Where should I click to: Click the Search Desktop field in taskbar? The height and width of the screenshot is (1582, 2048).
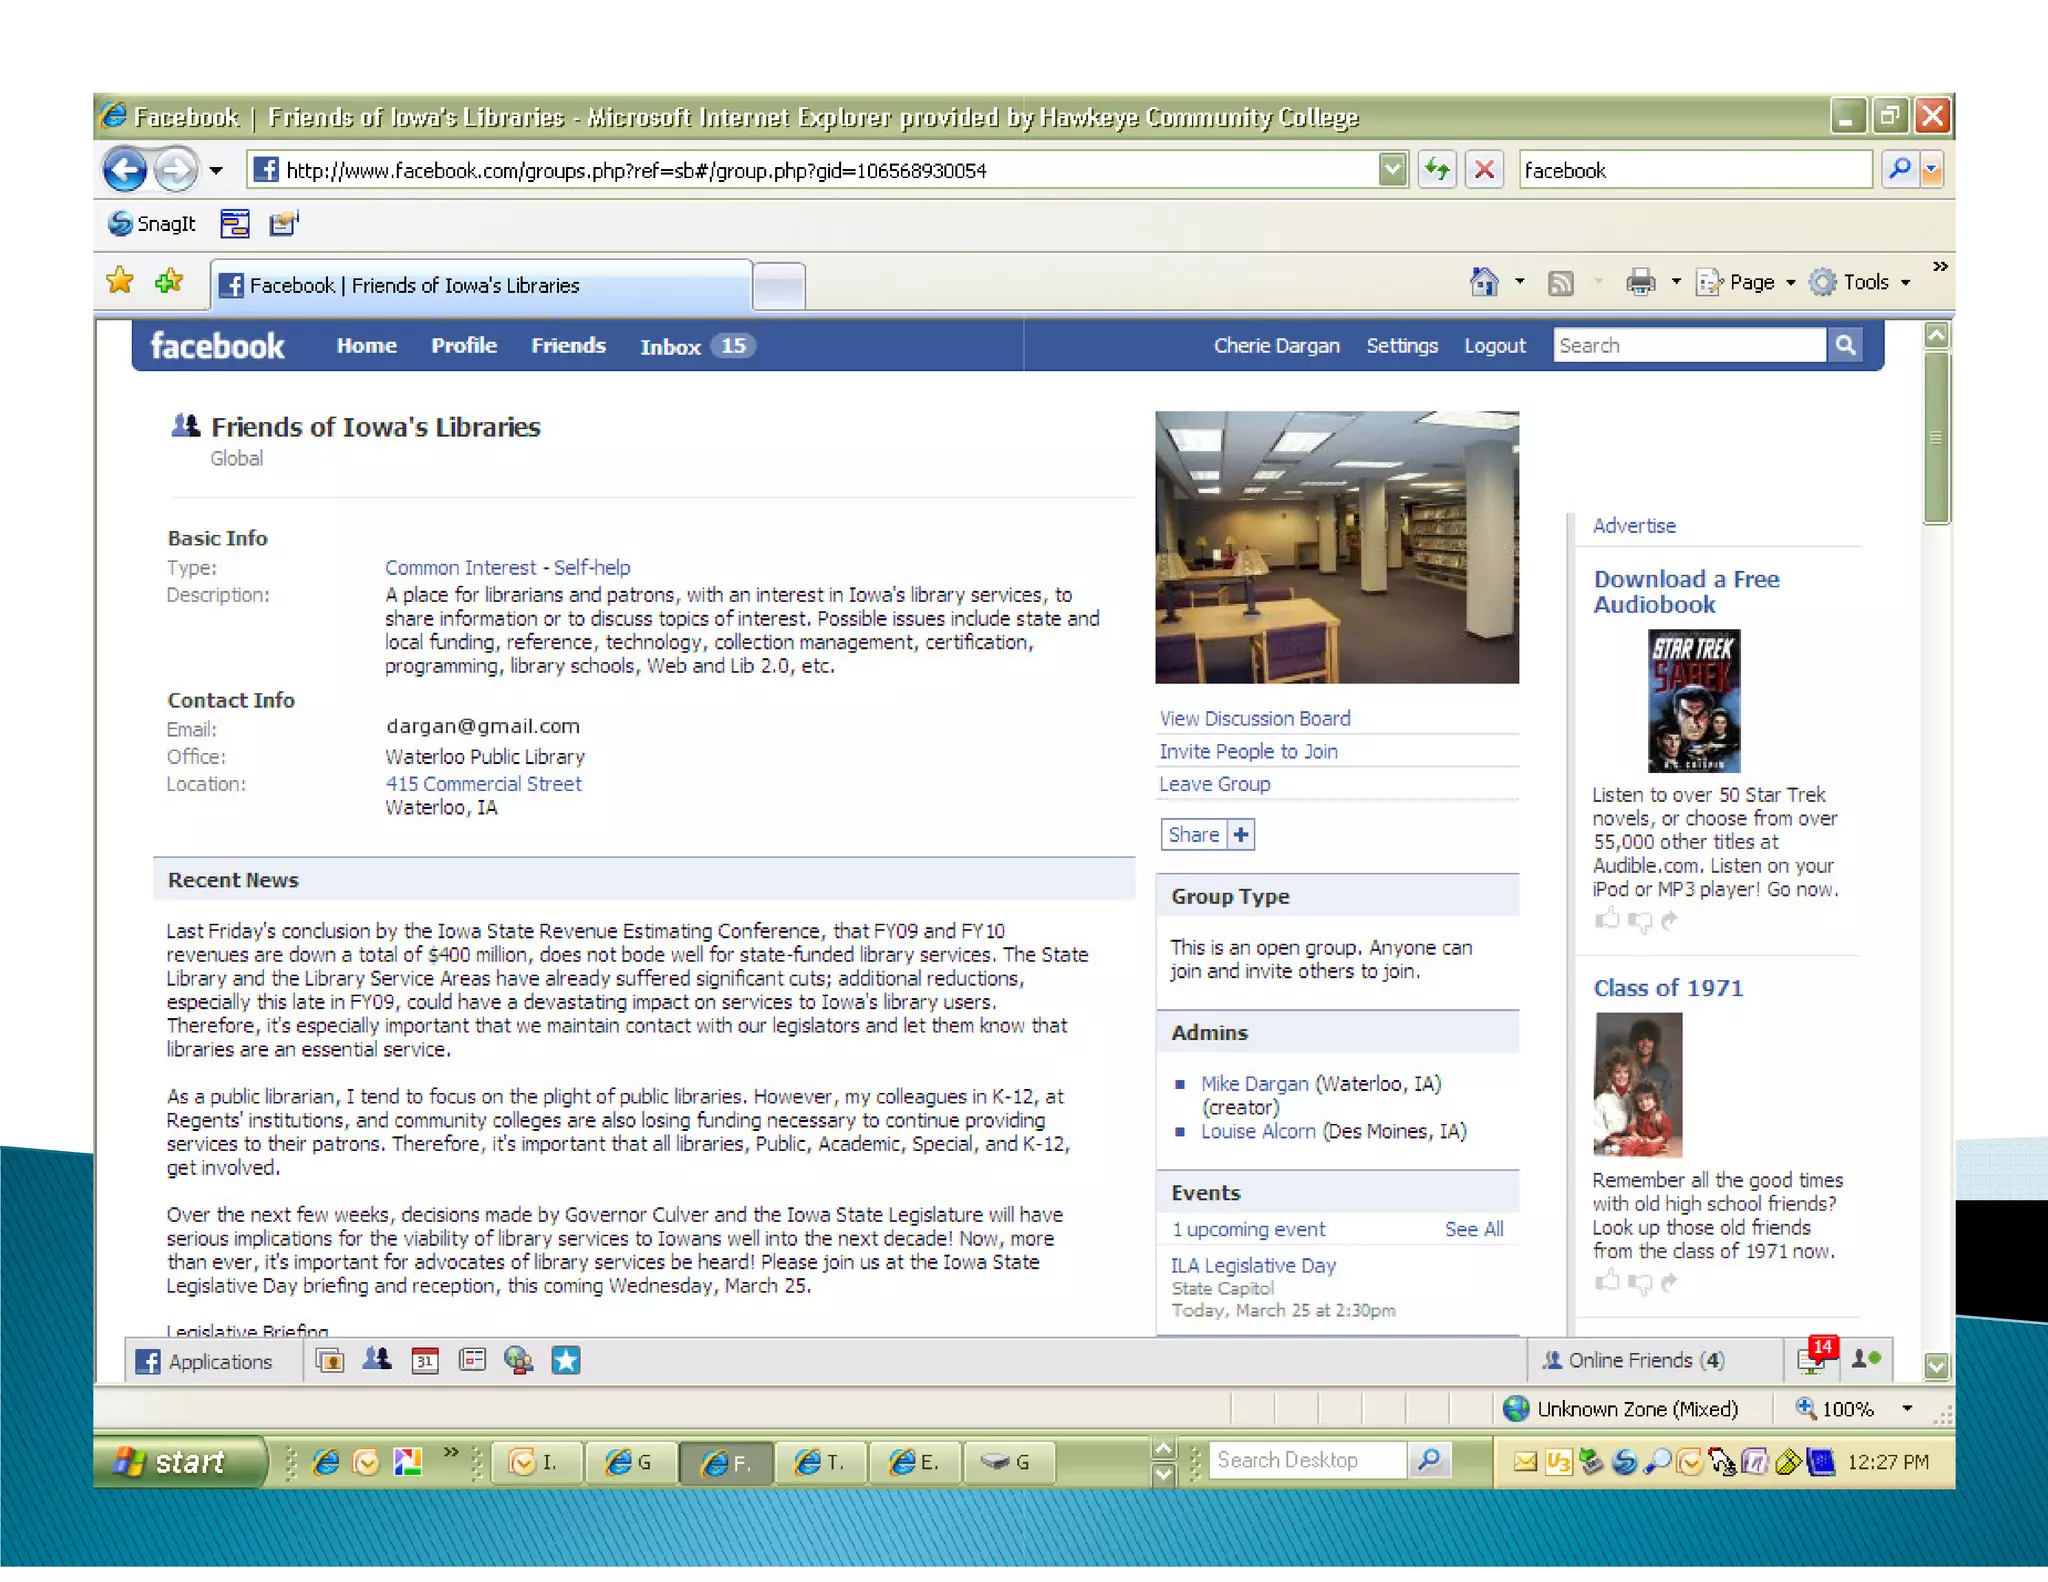(x=1306, y=1461)
